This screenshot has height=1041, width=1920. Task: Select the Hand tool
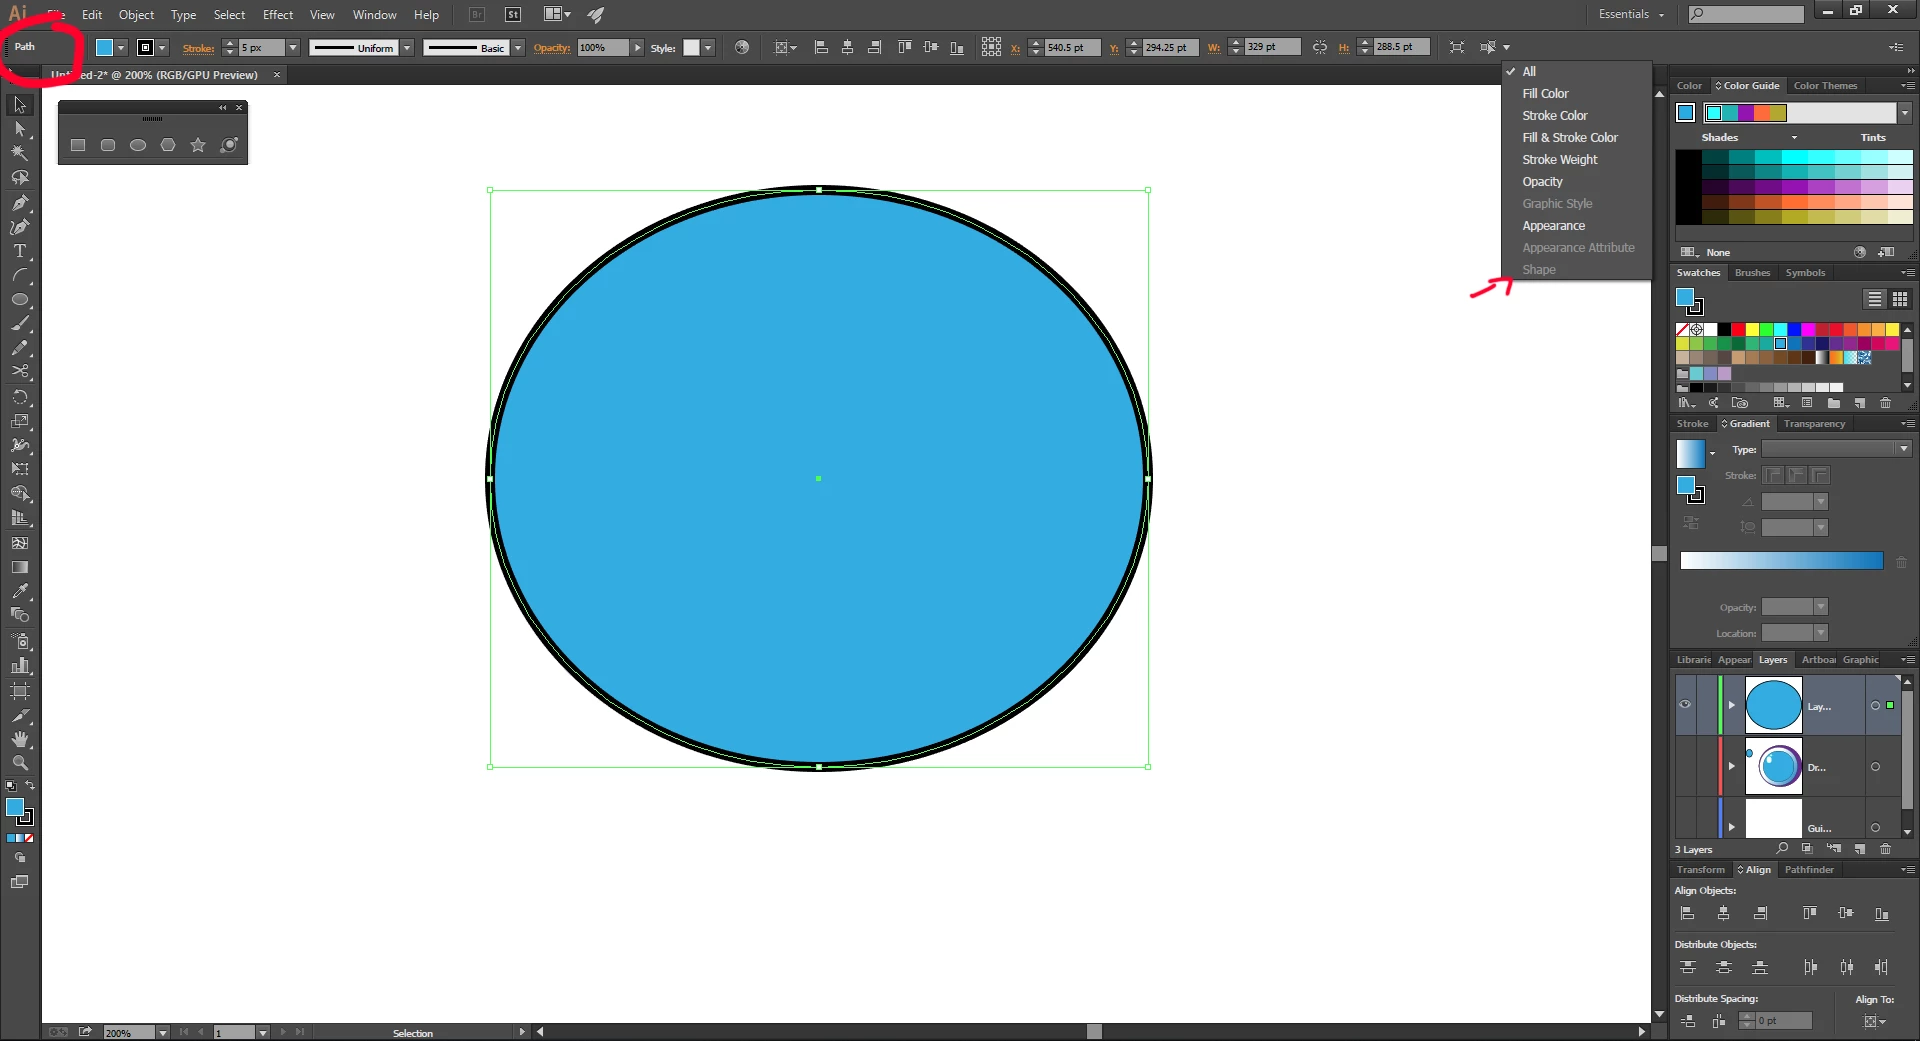[20, 739]
